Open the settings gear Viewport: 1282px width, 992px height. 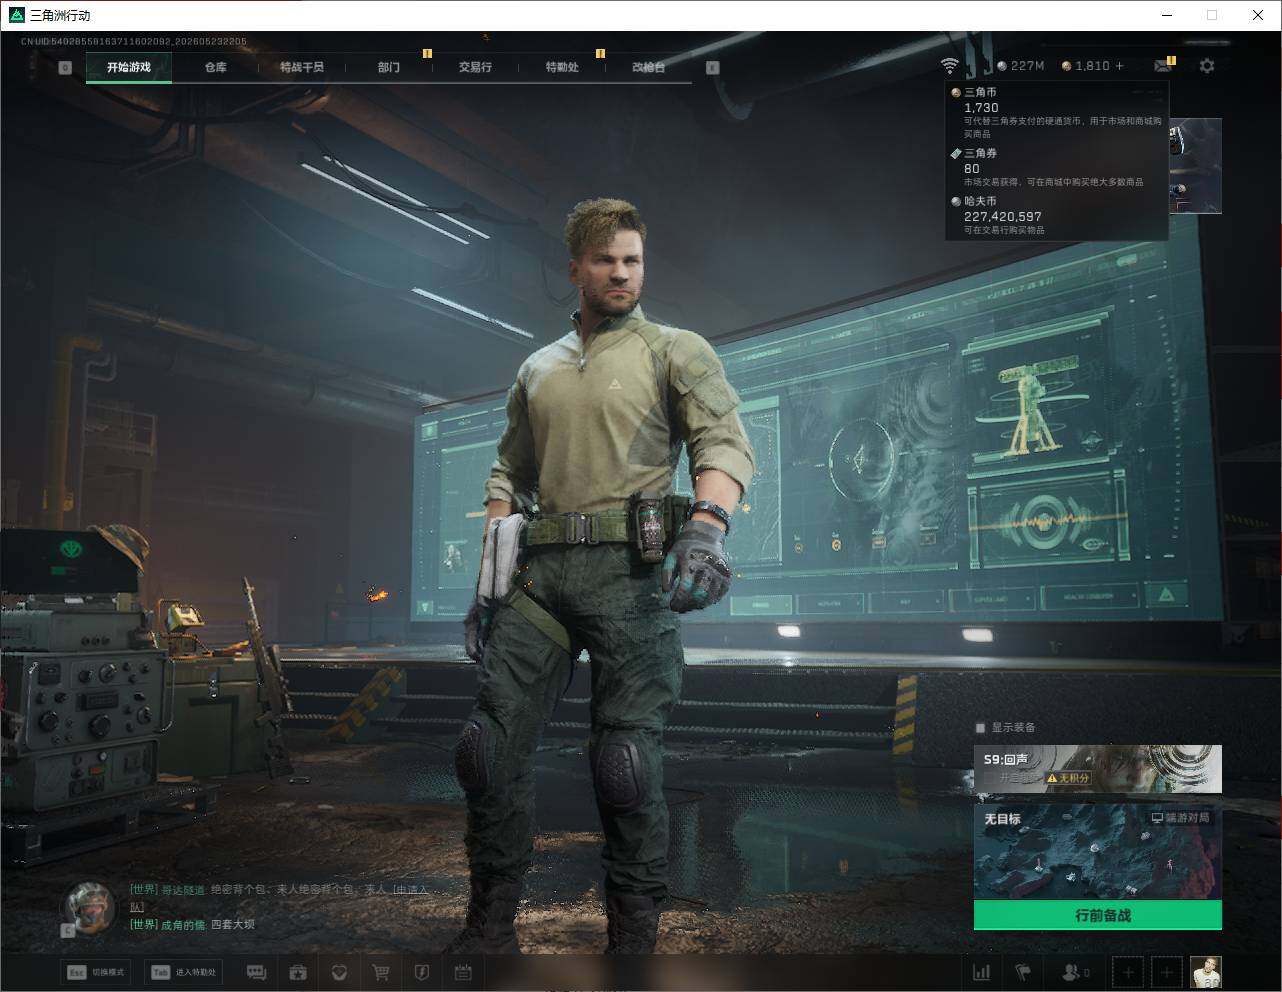click(1207, 66)
